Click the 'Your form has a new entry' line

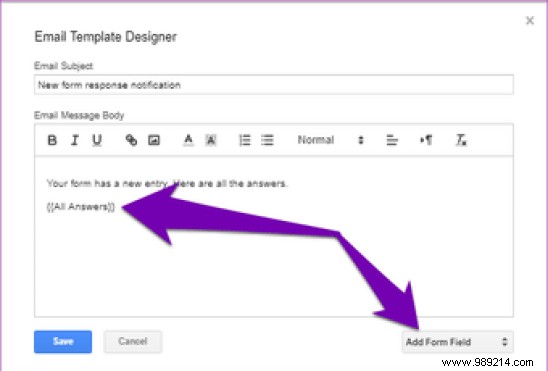[167, 183]
